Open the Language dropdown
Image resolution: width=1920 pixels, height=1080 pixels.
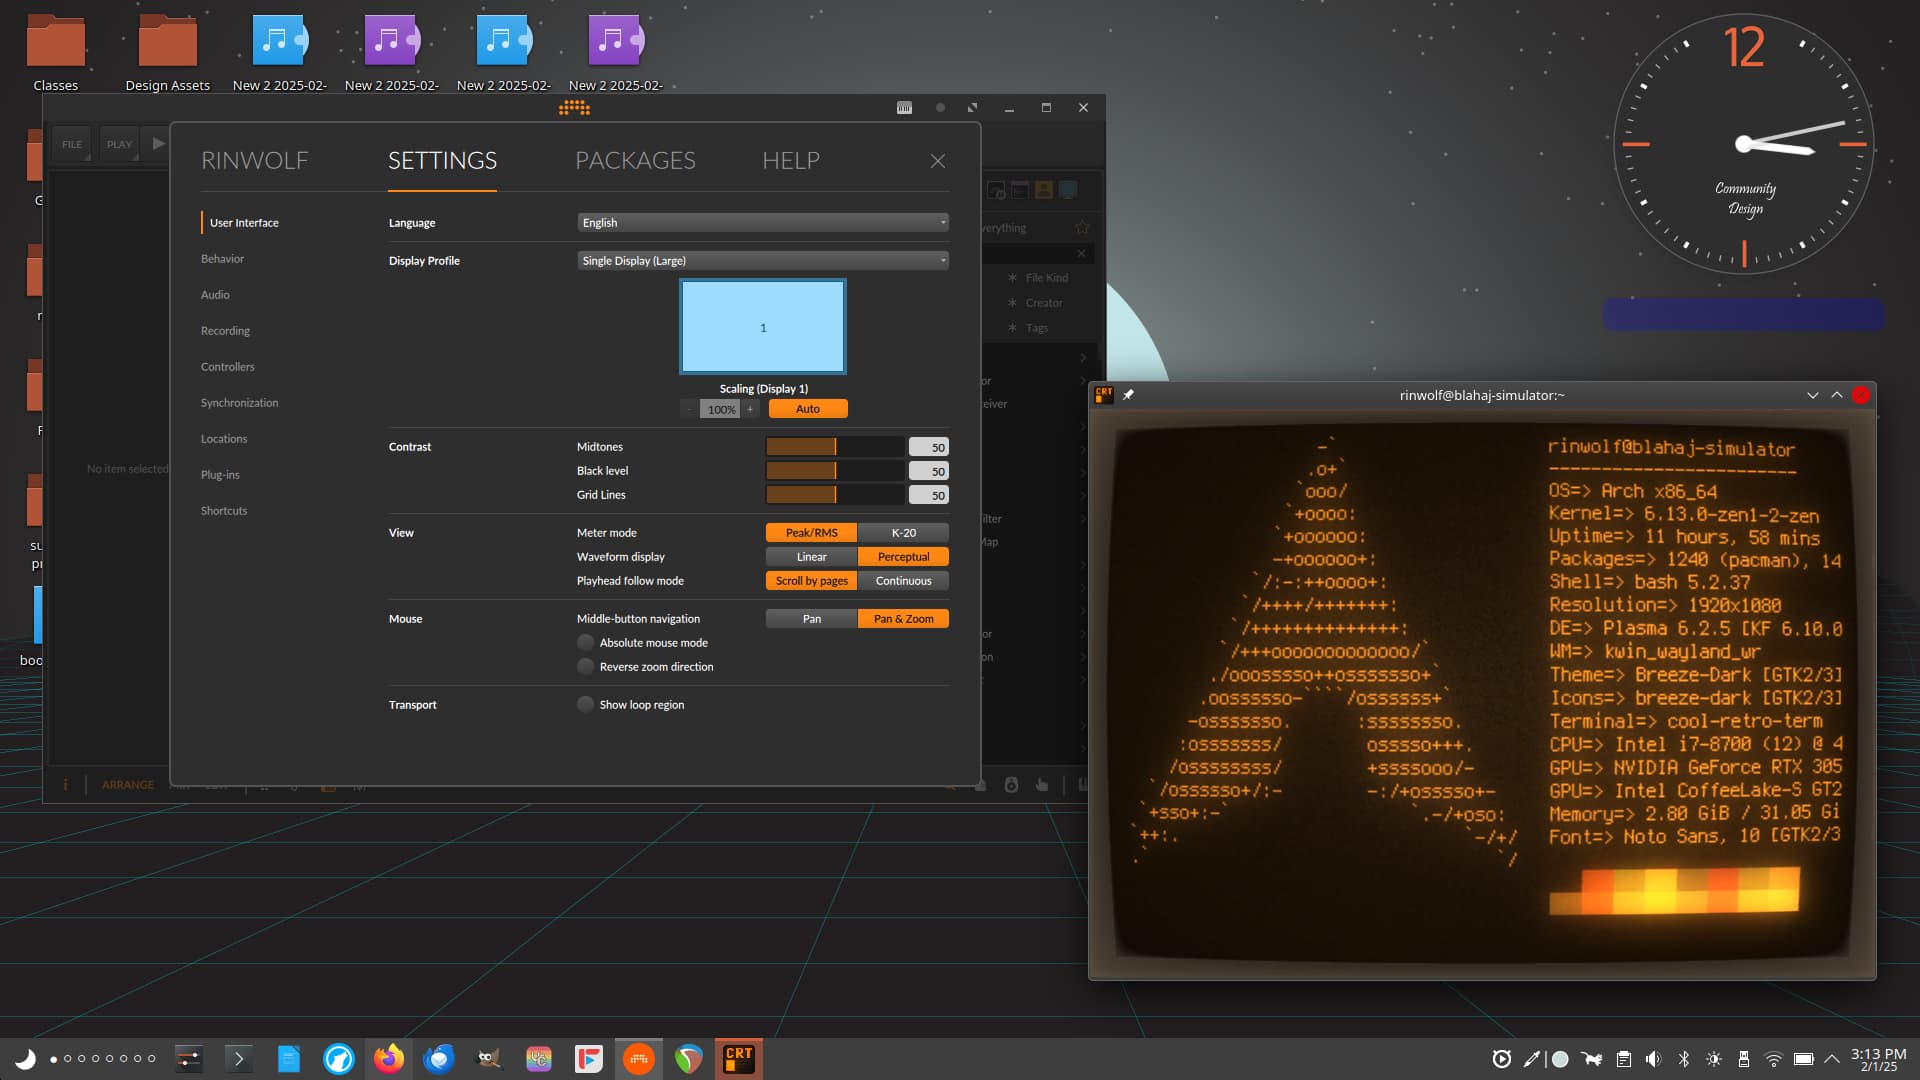(x=763, y=223)
